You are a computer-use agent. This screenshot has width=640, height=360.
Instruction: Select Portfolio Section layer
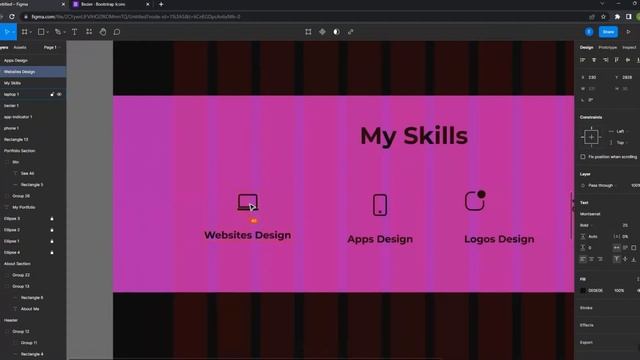(33, 151)
